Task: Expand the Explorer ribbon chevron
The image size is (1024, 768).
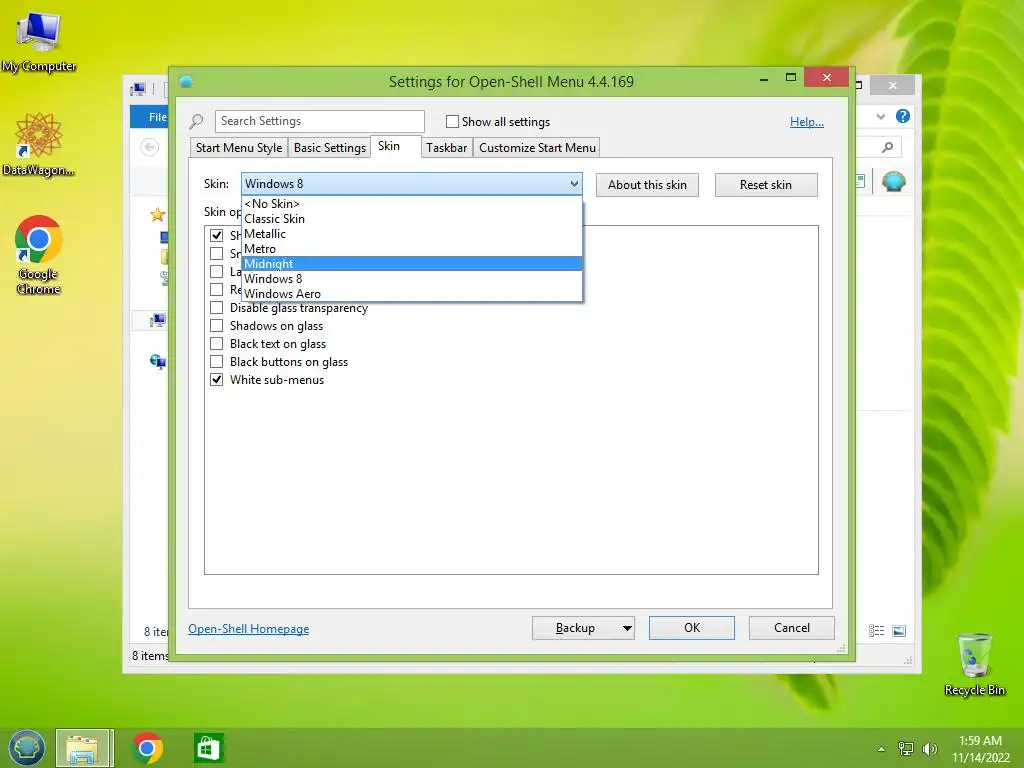Action: (881, 116)
